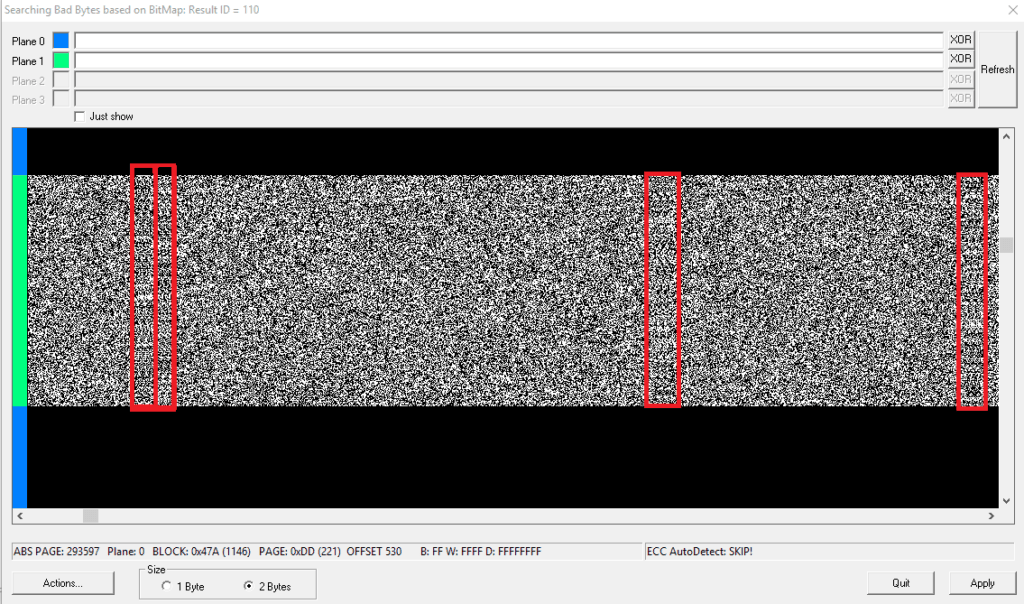Open the Actions... menu button
This screenshot has width=1024, height=604.
[x=63, y=583]
